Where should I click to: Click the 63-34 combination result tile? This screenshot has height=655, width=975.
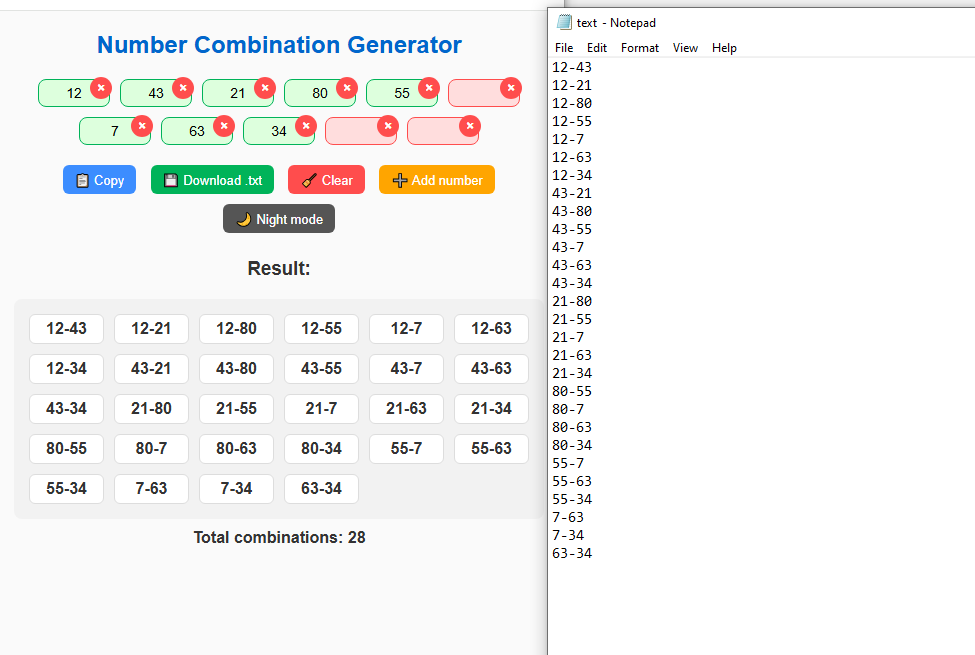pos(321,489)
